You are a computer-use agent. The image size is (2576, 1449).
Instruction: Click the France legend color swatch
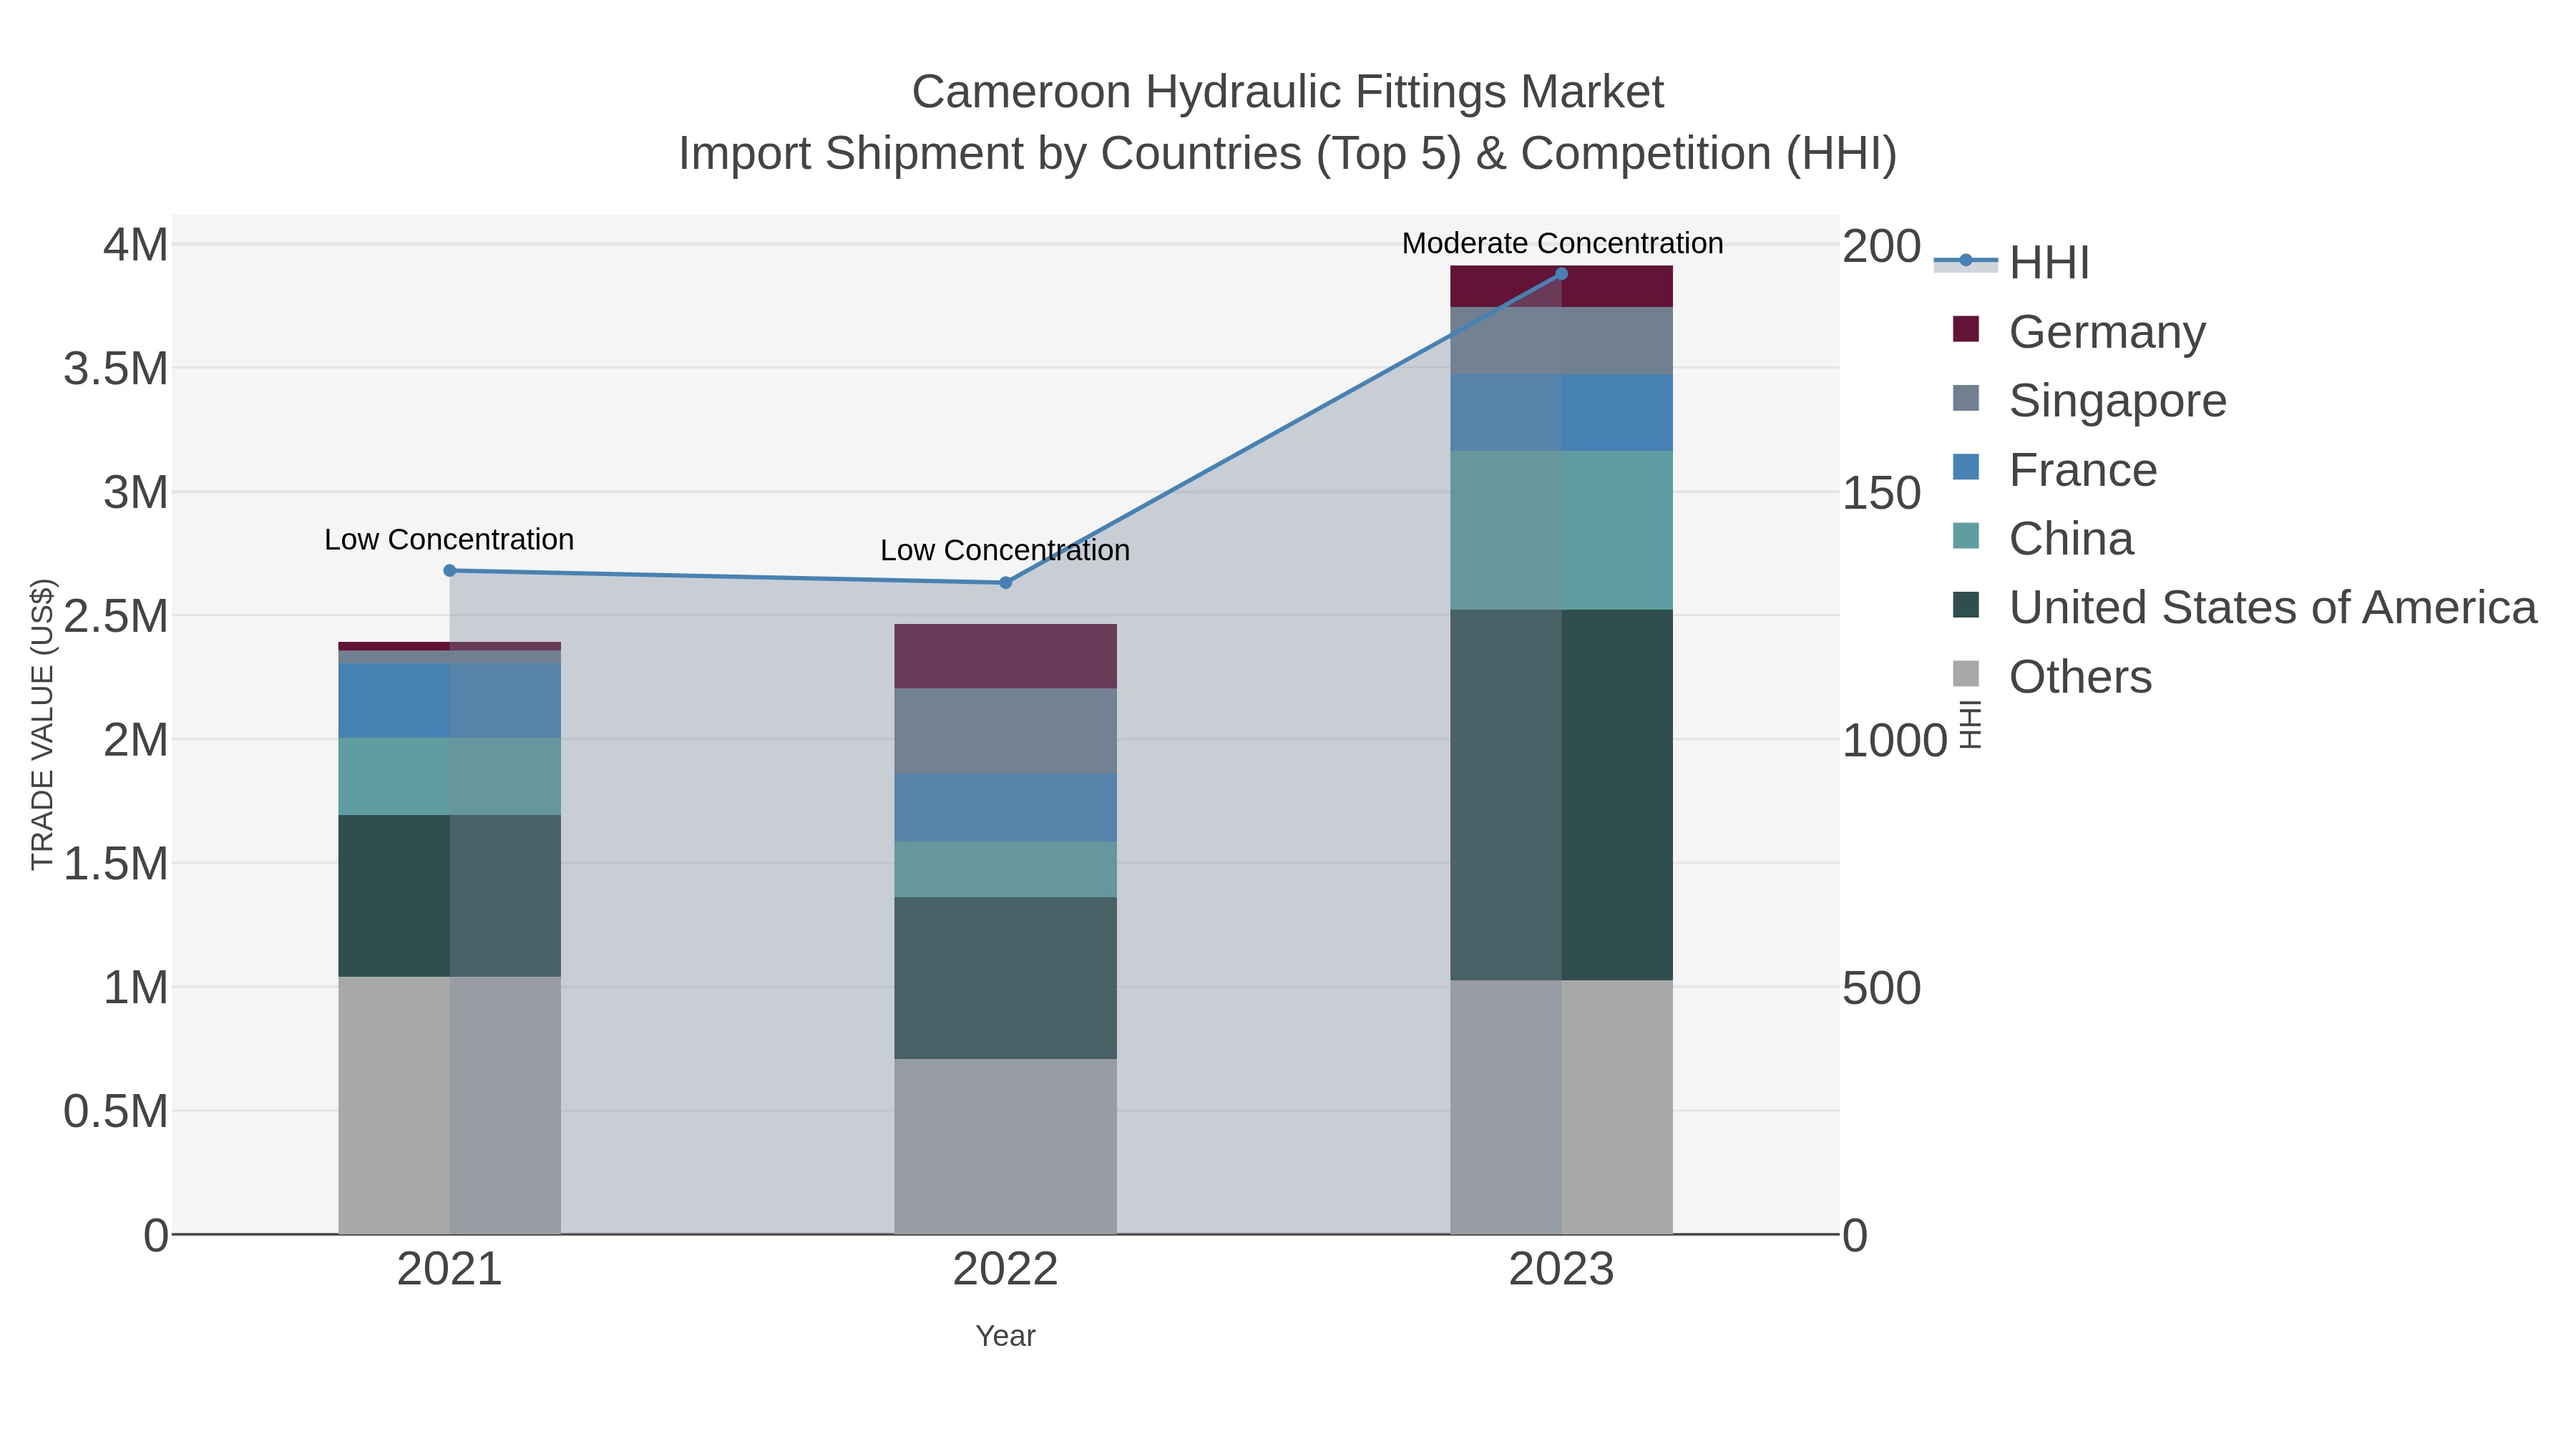(1965, 468)
